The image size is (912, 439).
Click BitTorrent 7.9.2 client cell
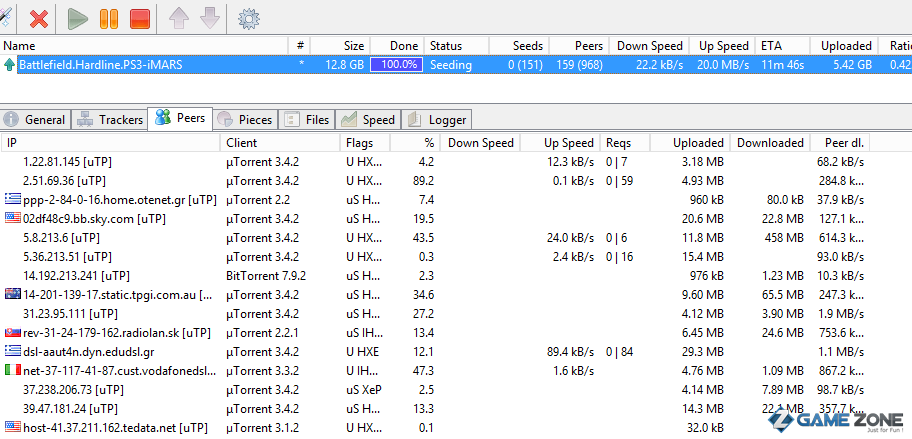click(x=266, y=276)
